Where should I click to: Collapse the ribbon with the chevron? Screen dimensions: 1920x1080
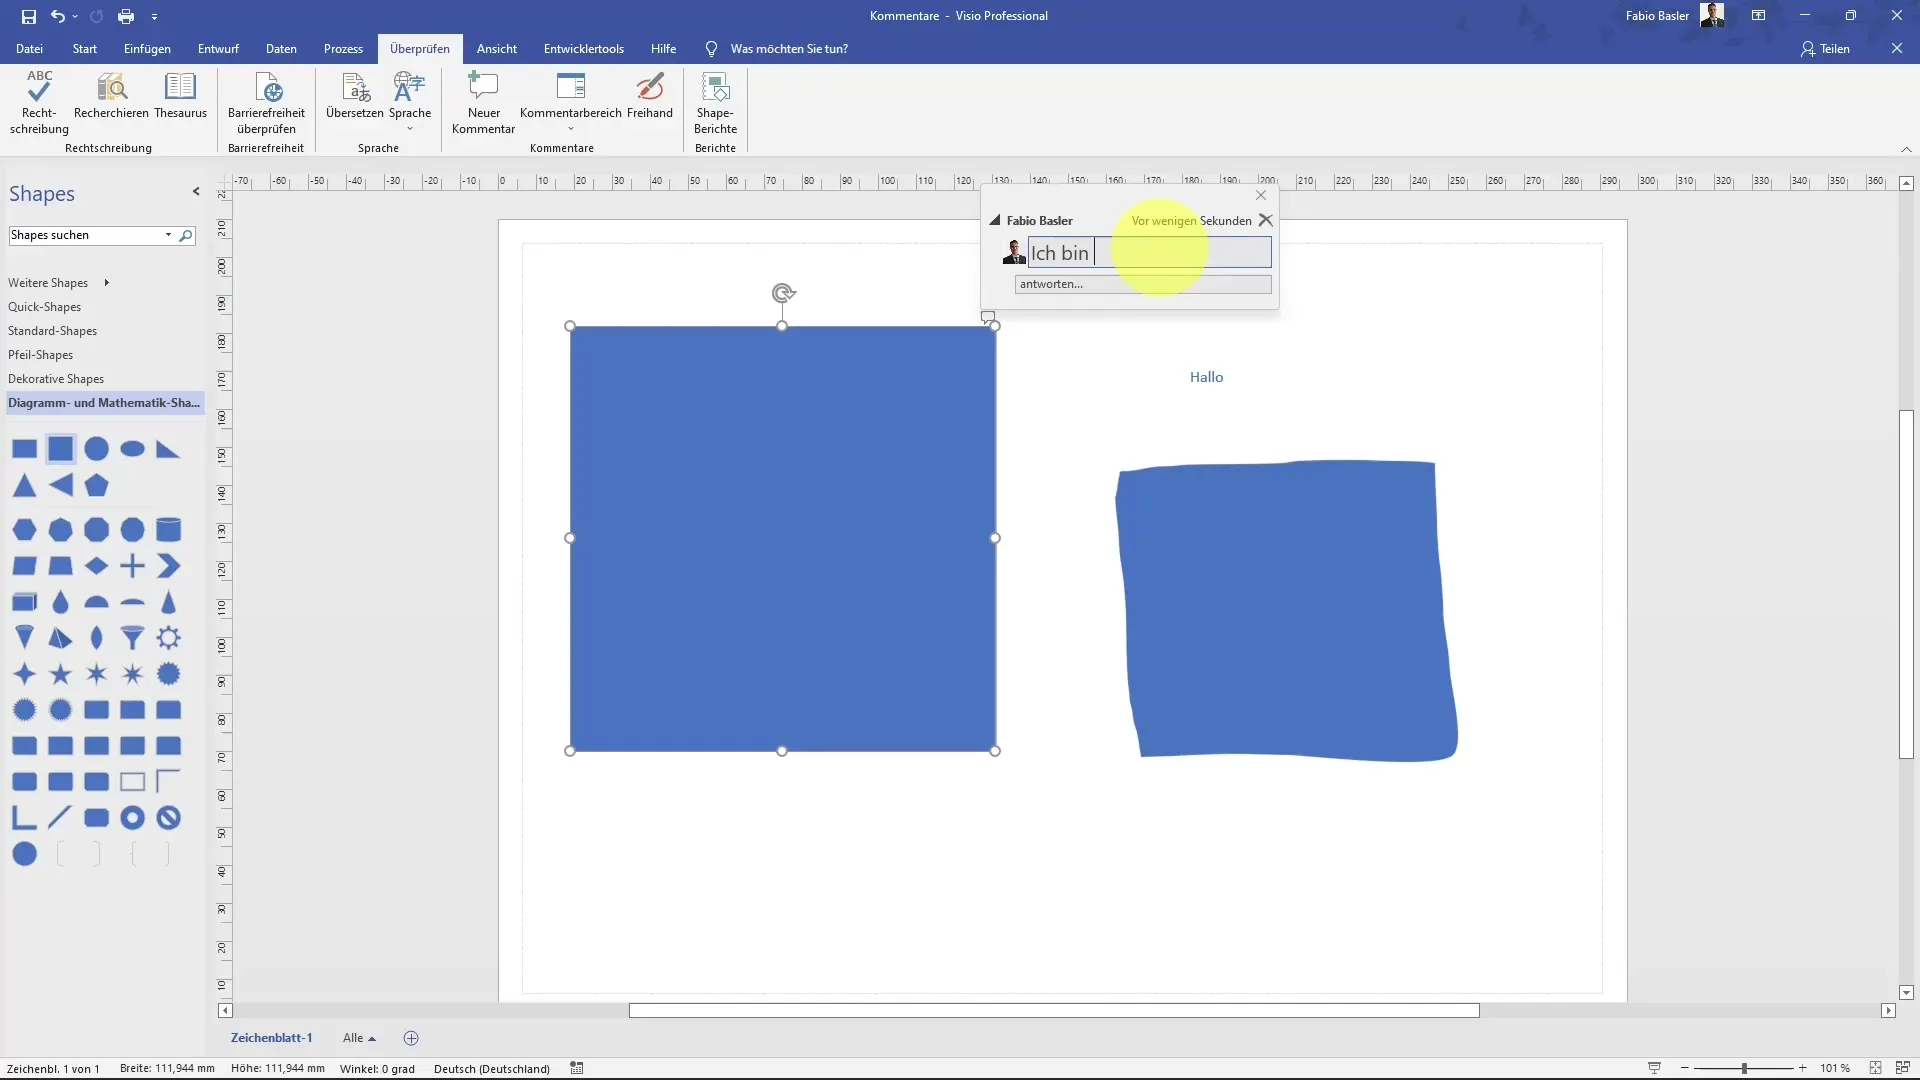[1906, 149]
